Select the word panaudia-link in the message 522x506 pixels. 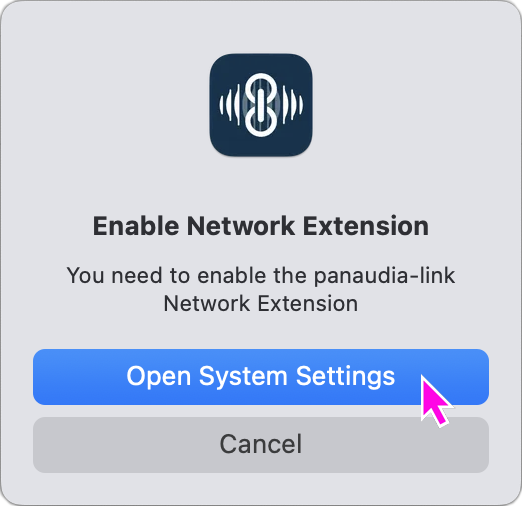coord(385,276)
